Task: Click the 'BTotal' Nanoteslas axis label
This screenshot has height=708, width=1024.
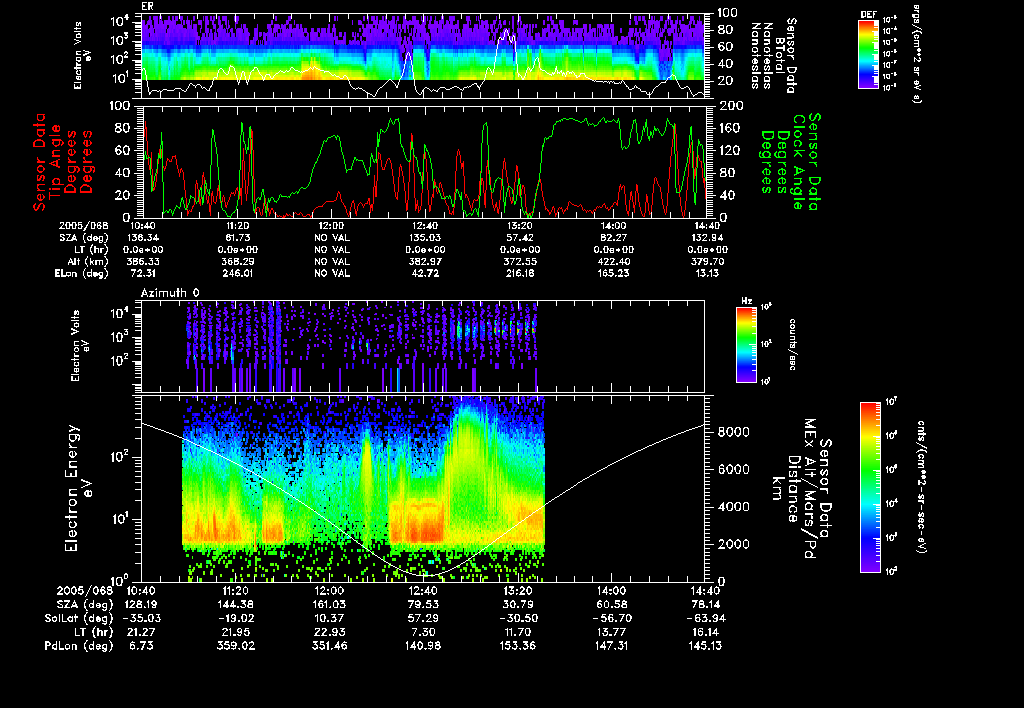Action: point(779,54)
